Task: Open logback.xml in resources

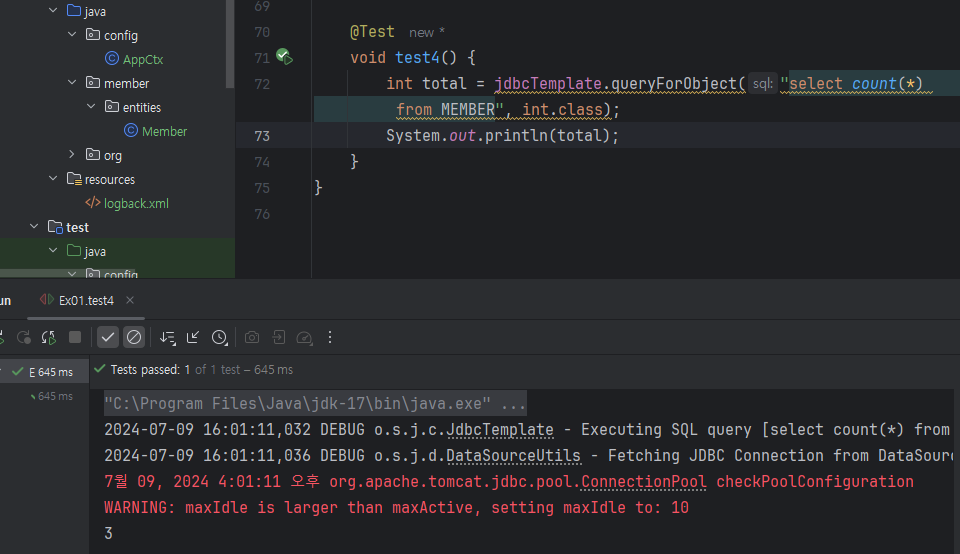Action: click(x=136, y=203)
